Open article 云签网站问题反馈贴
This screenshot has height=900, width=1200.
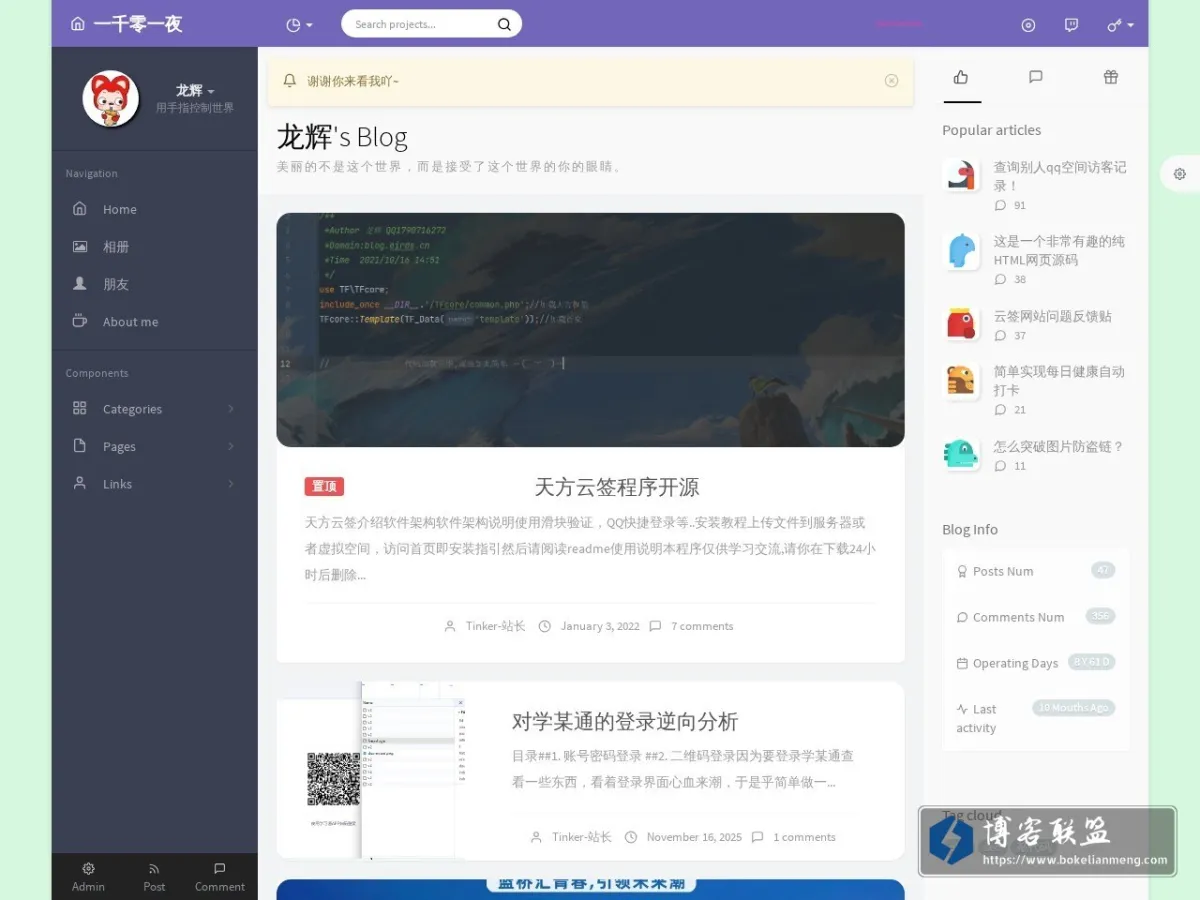(1052, 316)
